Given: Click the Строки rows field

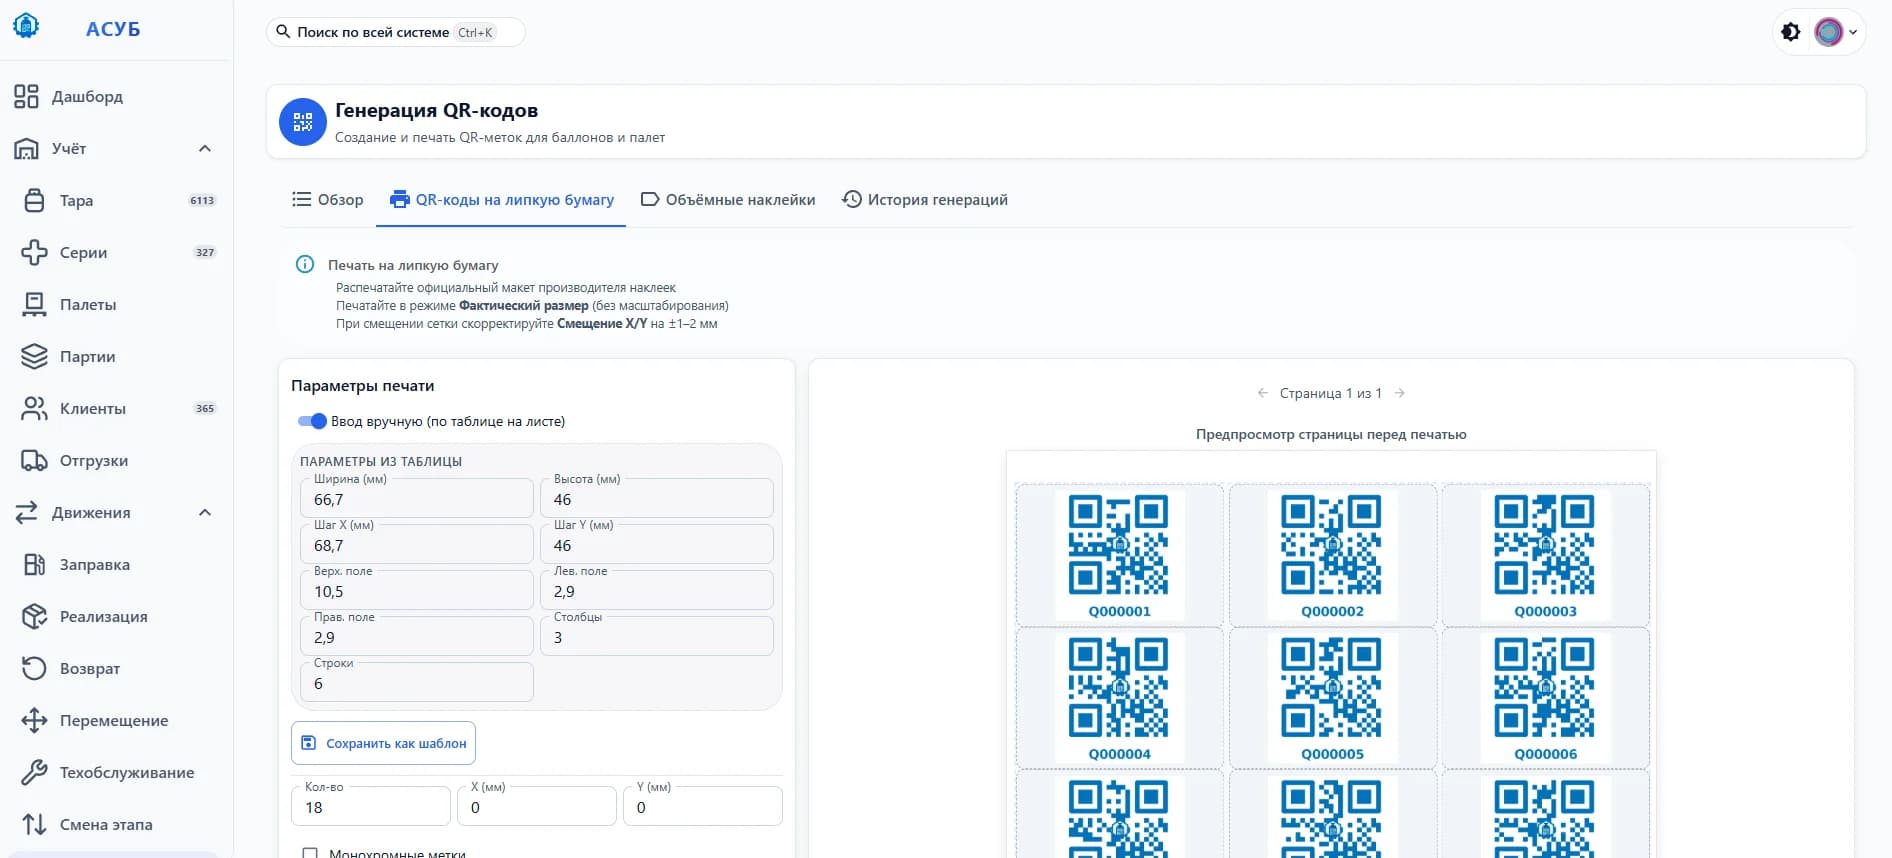Looking at the screenshot, I should [417, 682].
